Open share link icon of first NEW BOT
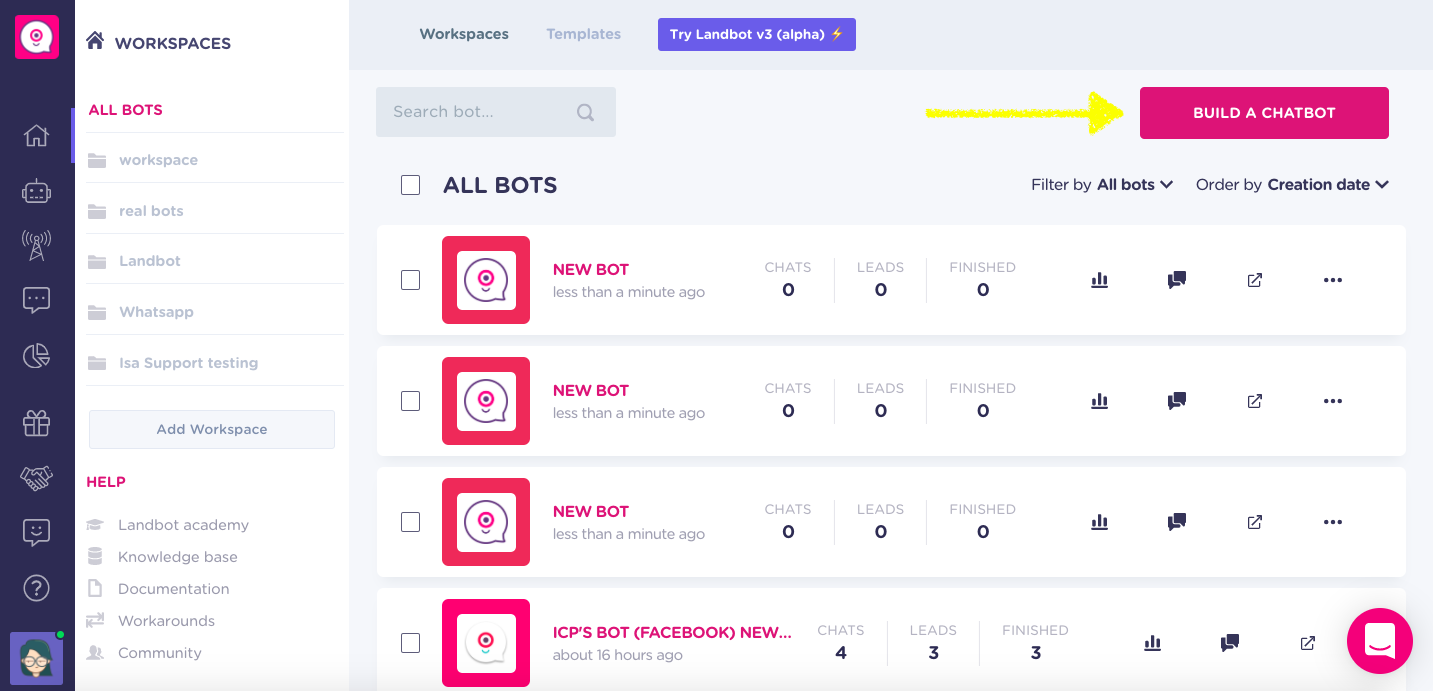 (1255, 280)
